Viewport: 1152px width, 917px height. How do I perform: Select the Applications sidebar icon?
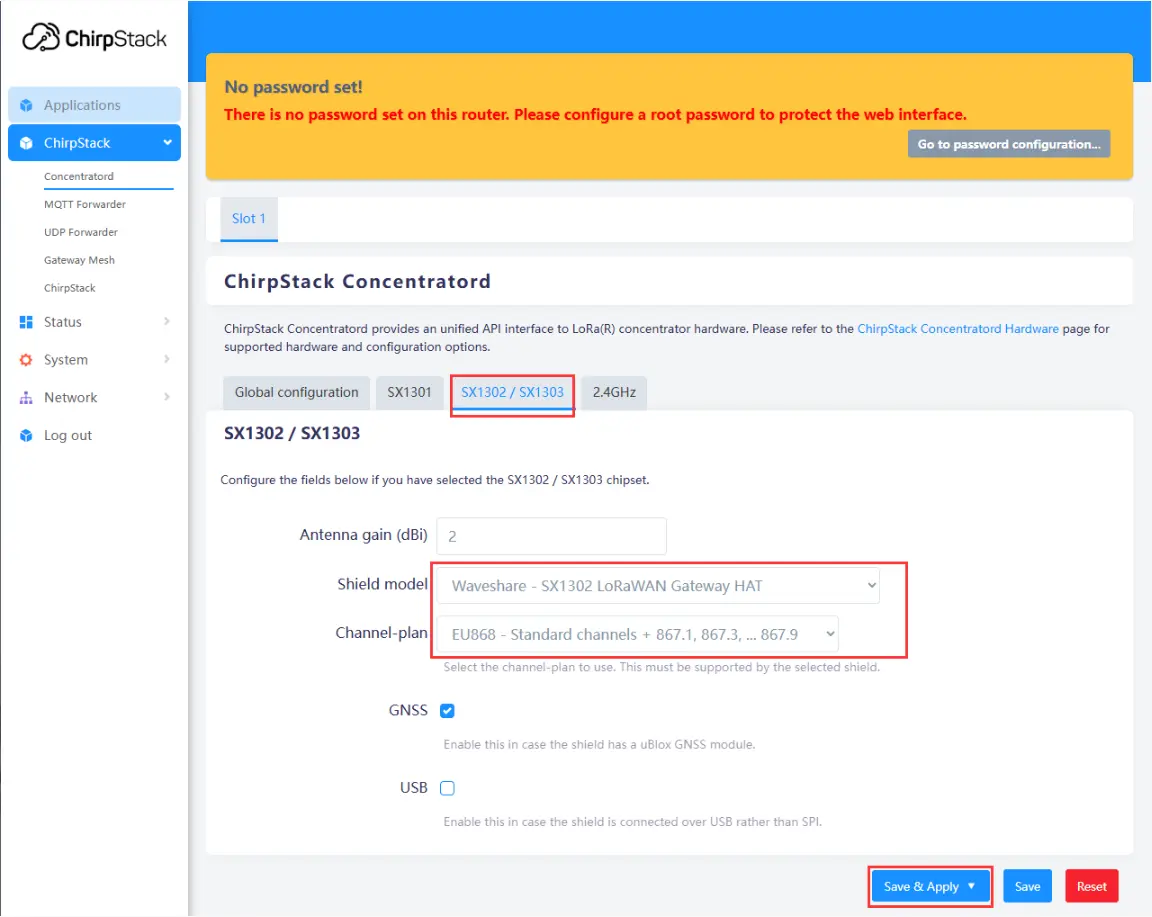click(x=25, y=104)
